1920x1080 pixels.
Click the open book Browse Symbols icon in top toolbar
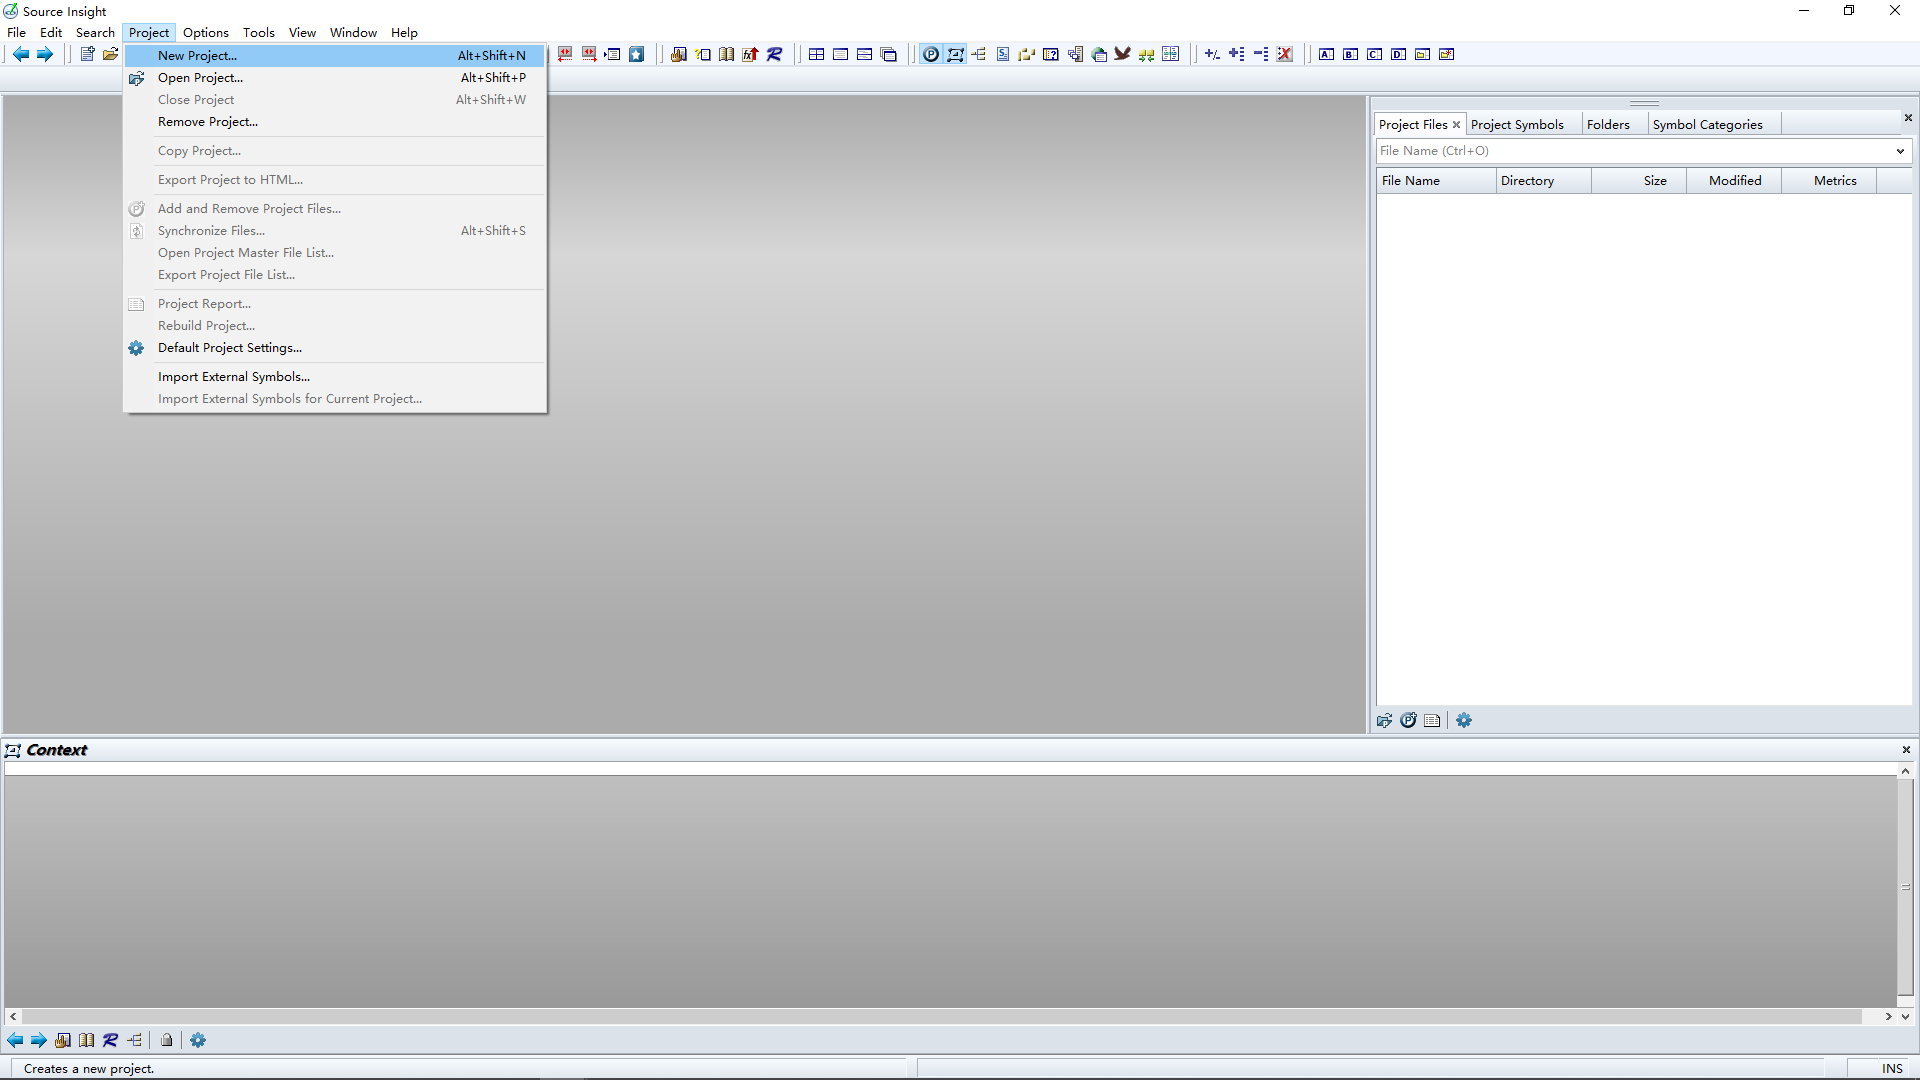pyautogui.click(x=727, y=54)
